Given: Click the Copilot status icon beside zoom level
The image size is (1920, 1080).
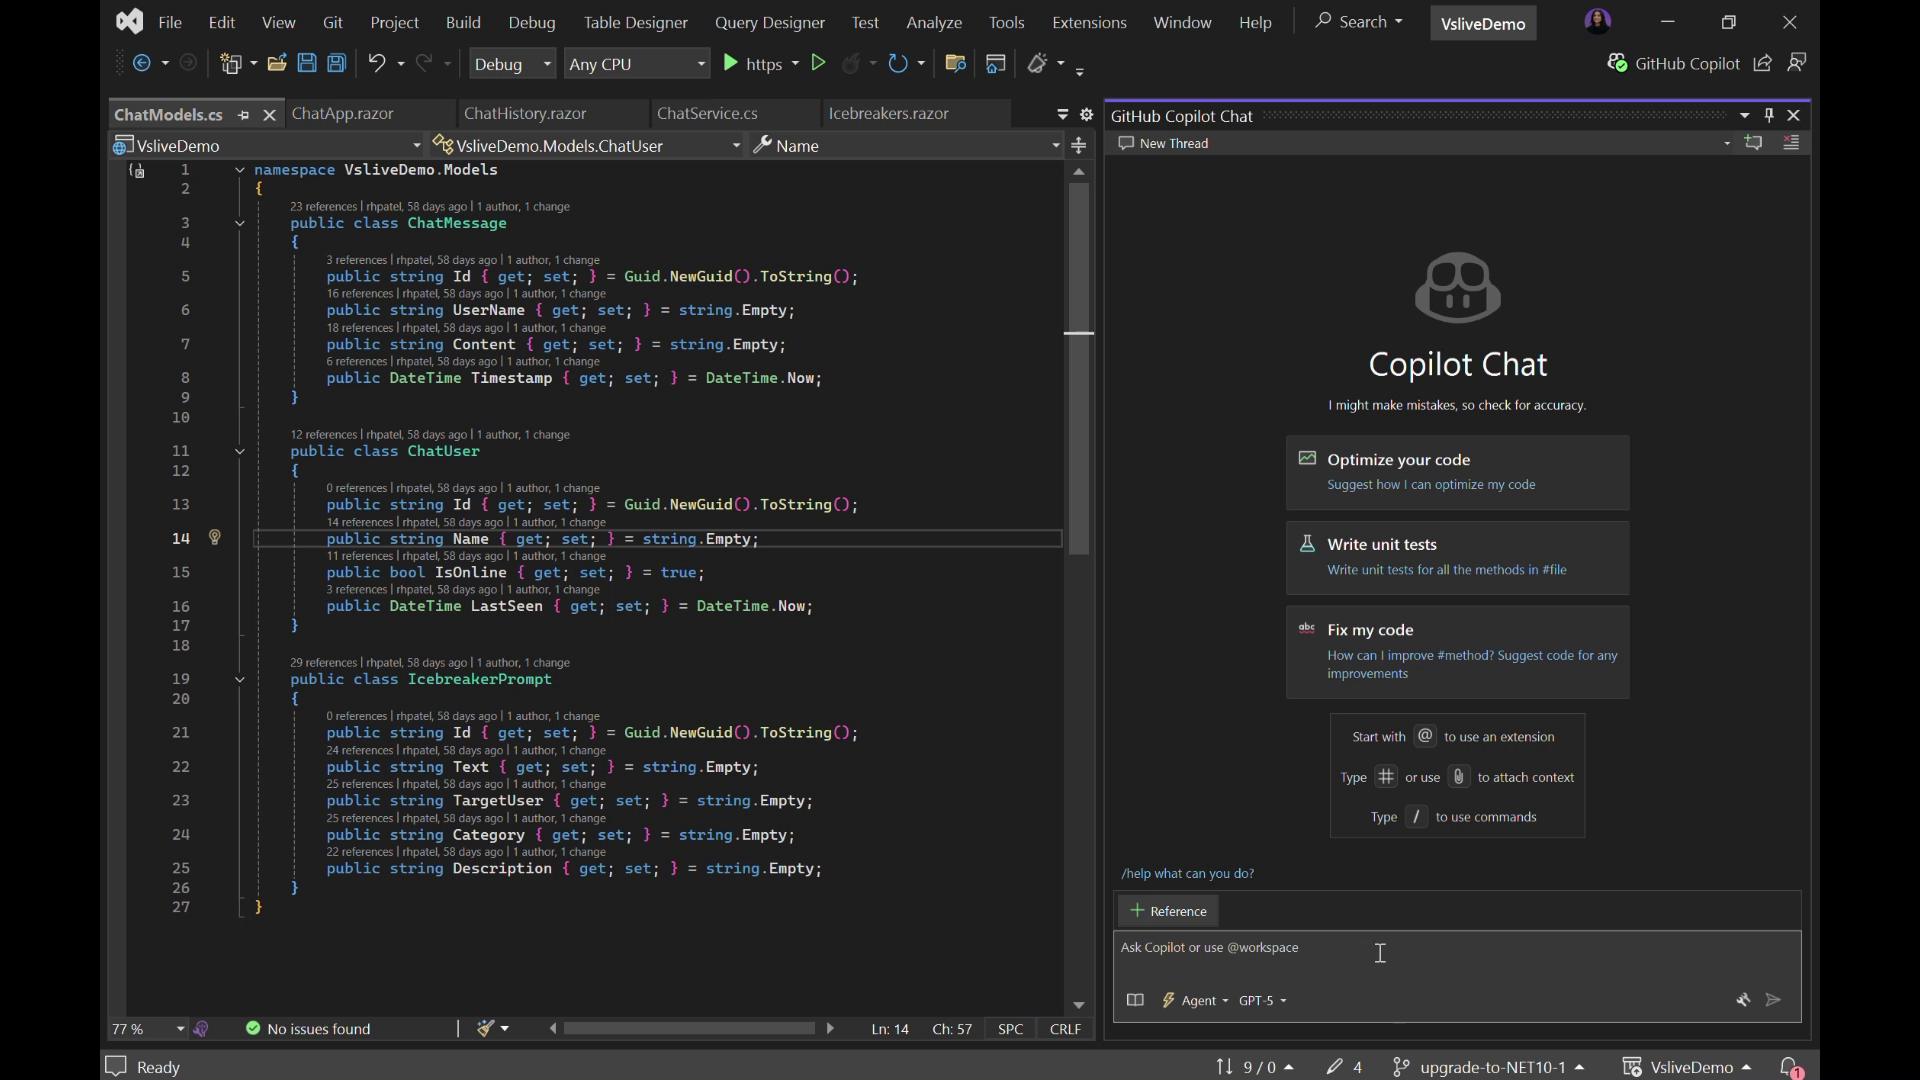Looking at the screenshot, I should 202,1029.
